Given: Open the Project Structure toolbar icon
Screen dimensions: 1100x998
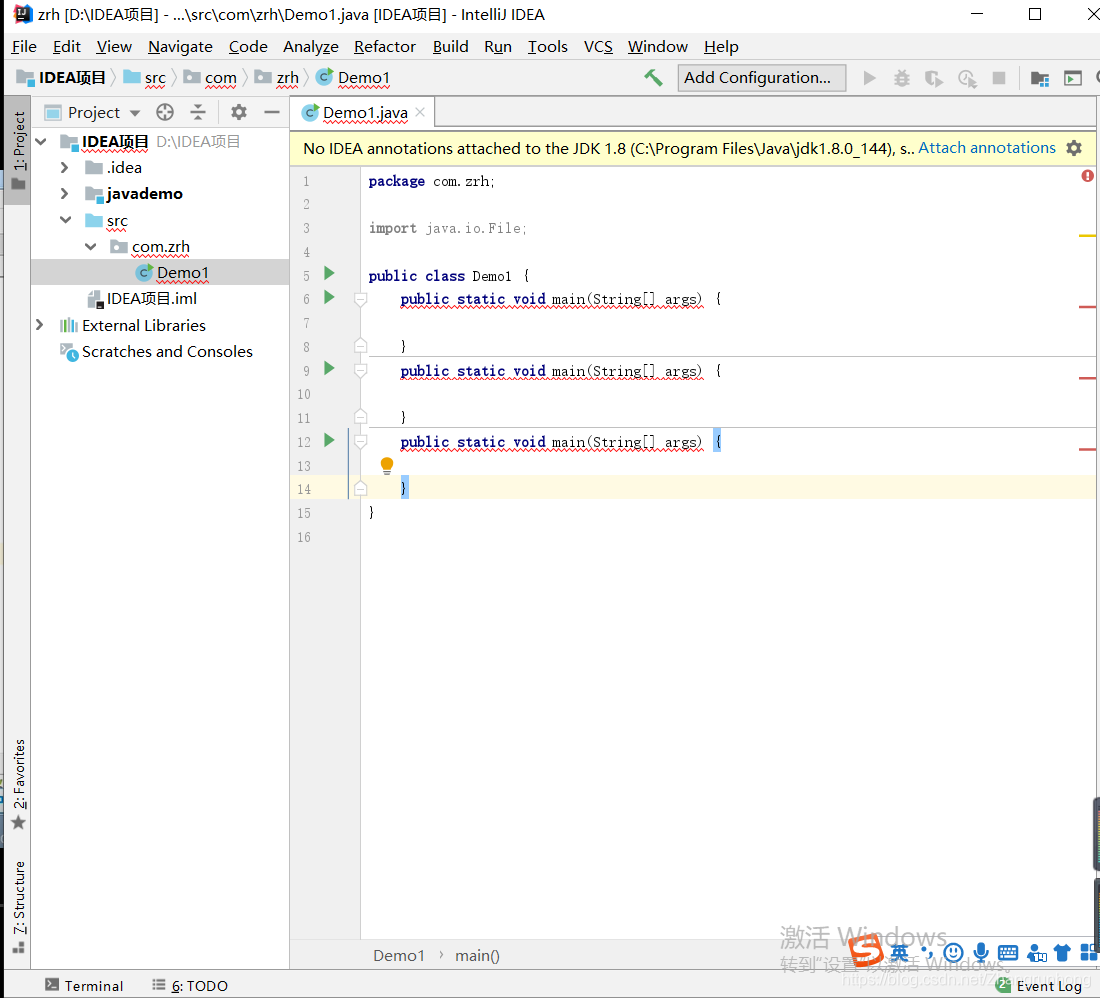Looking at the screenshot, I should coord(1040,78).
